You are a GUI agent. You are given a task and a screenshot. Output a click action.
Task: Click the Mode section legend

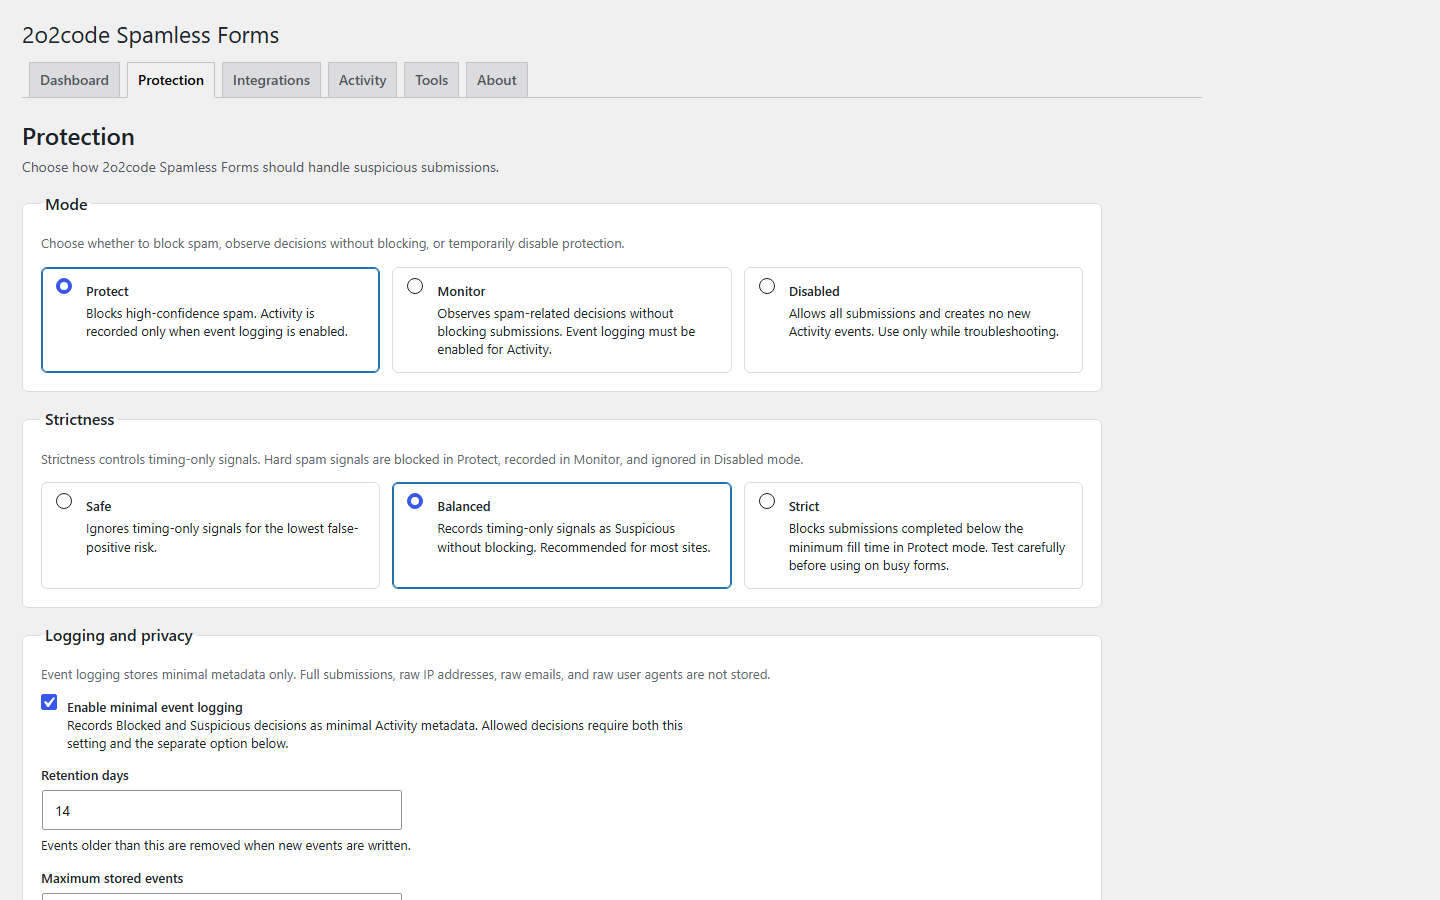click(x=66, y=204)
